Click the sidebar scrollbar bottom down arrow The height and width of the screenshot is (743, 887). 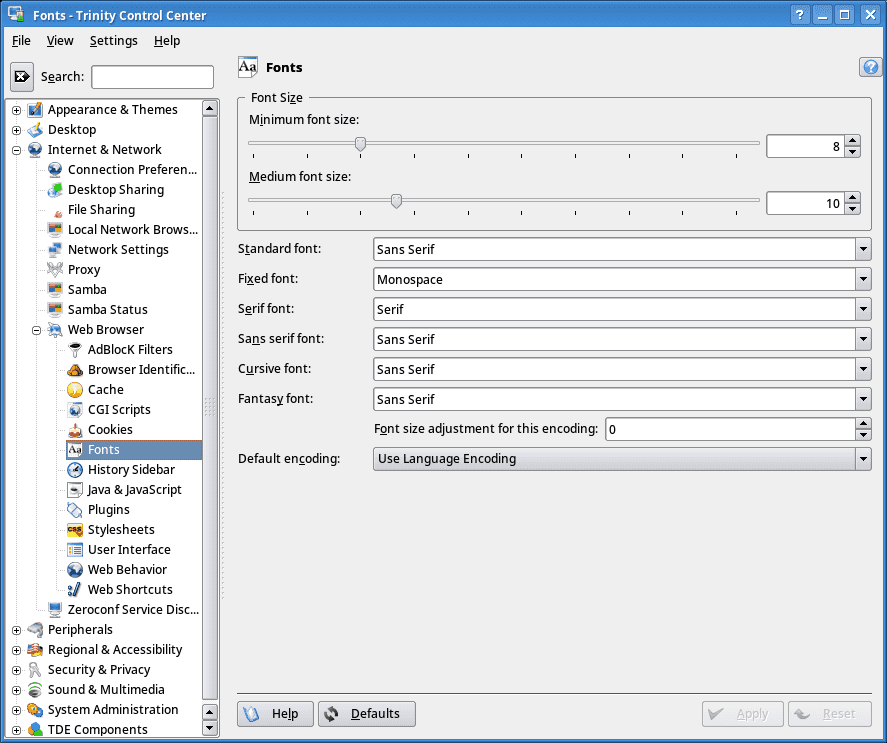tap(210, 728)
